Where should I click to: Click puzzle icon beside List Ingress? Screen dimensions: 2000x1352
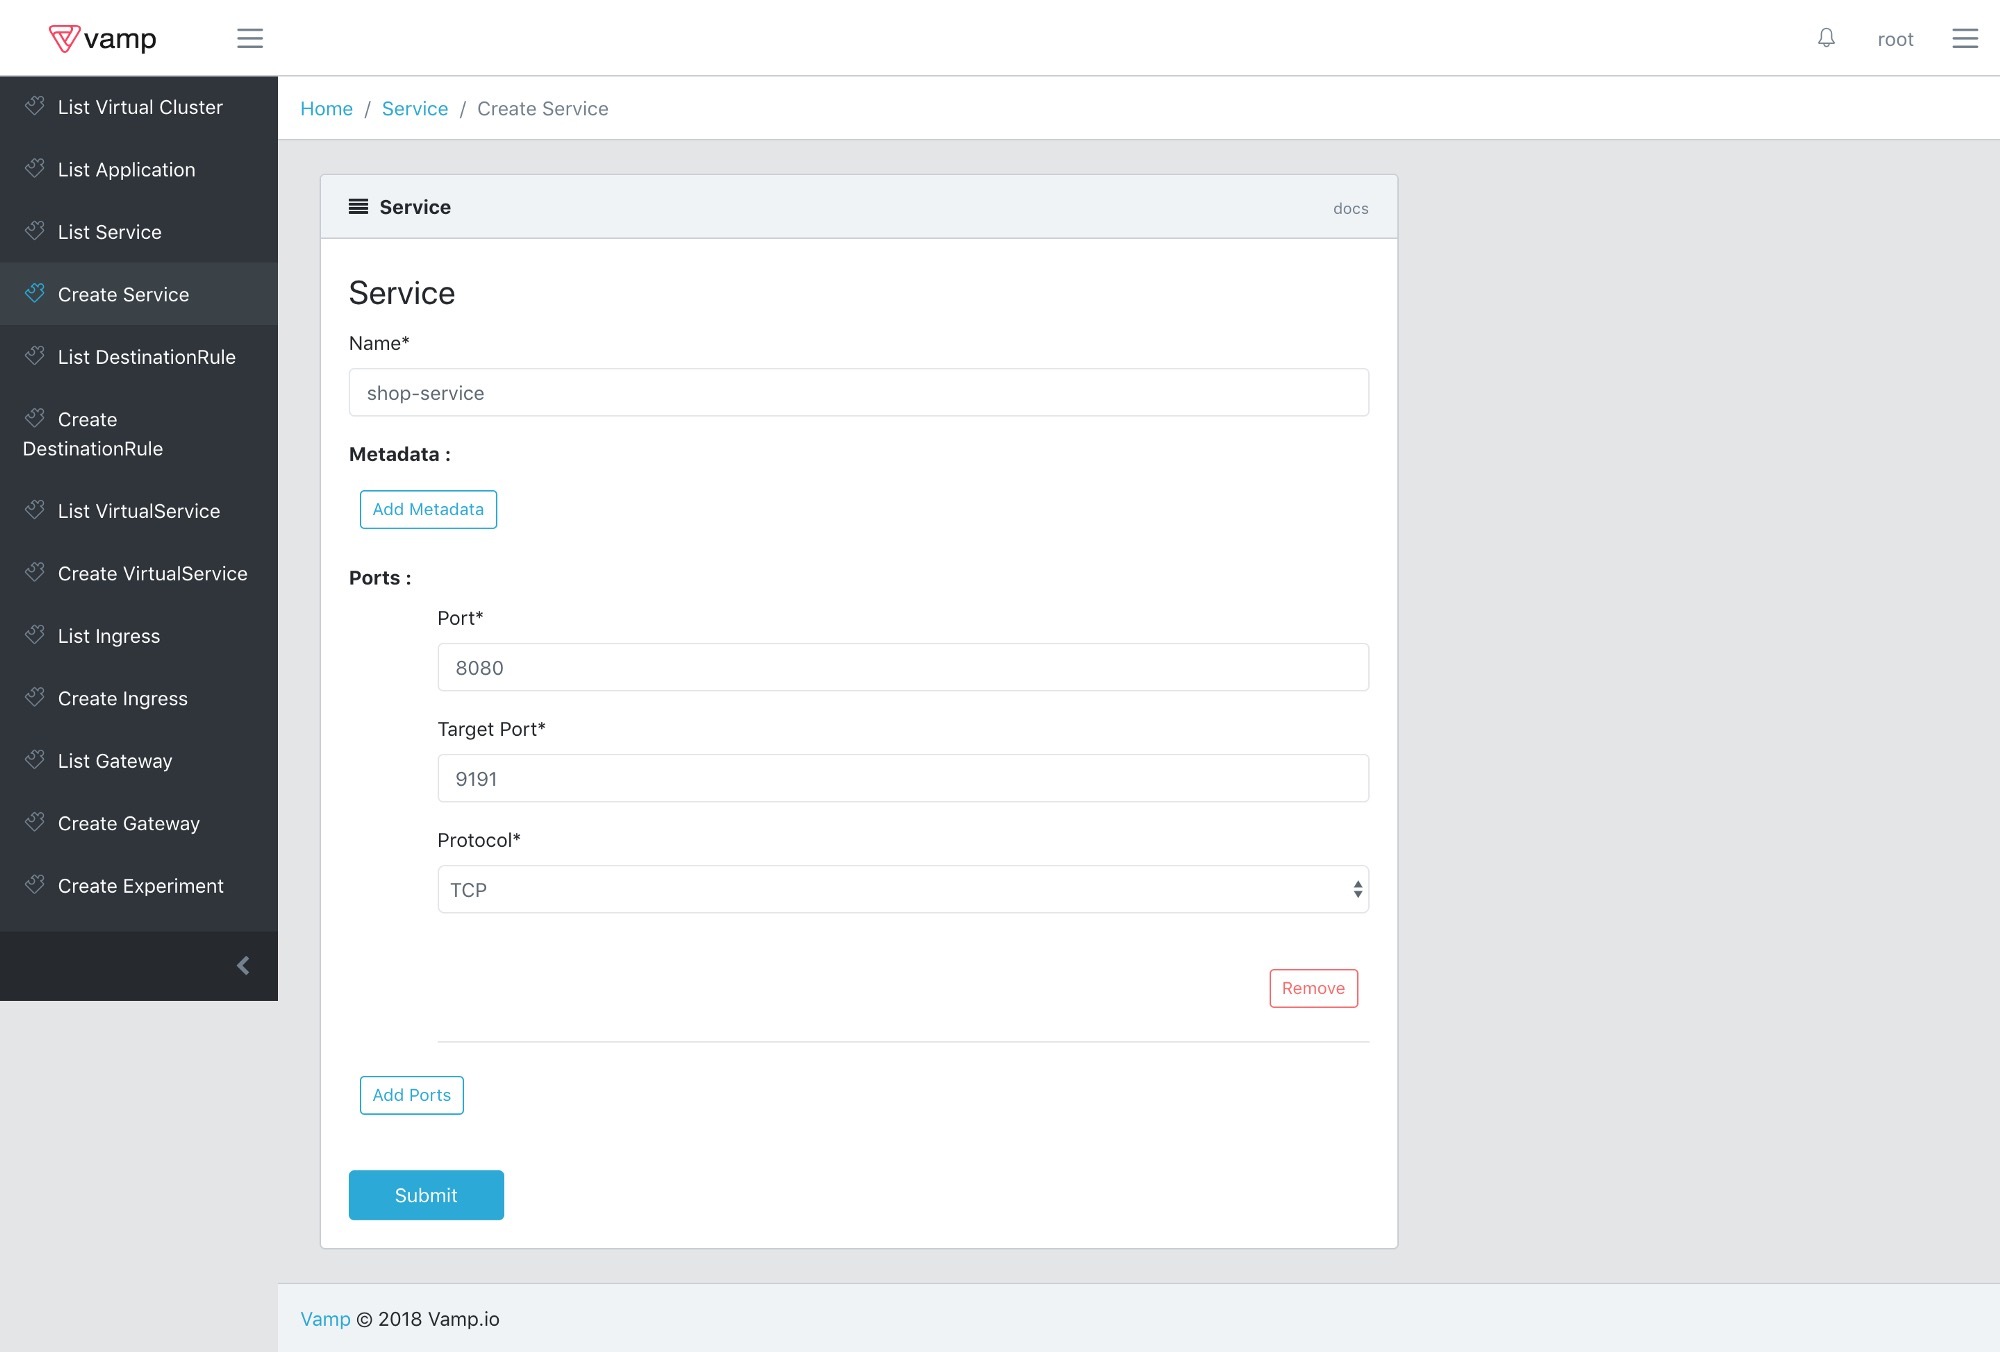[35, 635]
